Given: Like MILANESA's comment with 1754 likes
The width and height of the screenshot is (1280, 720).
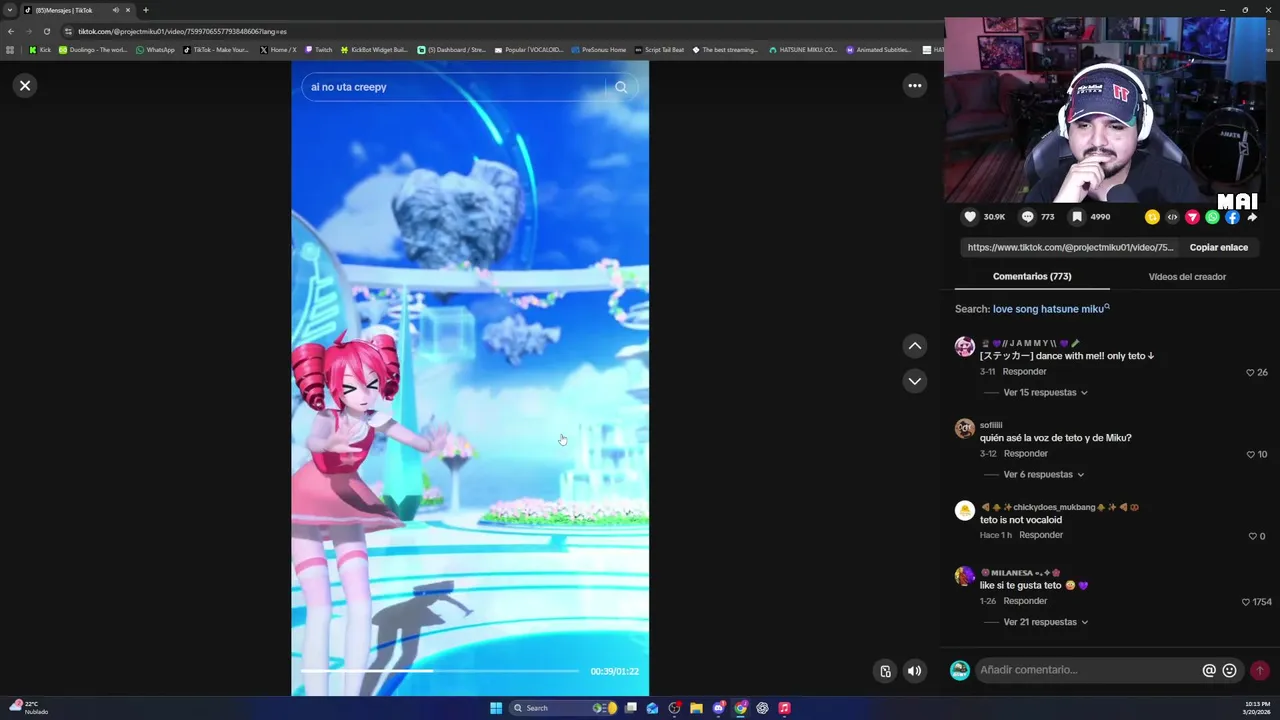Looking at the screenshot, I should point(1246,602).
